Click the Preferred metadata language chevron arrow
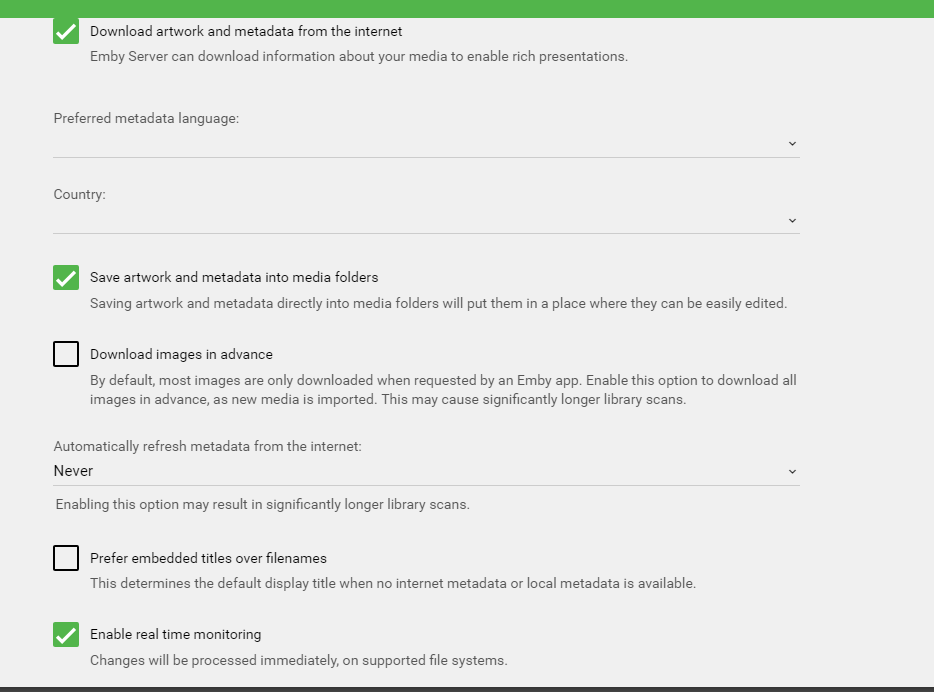Screen dimensions: 934x692 pos(792,144)
